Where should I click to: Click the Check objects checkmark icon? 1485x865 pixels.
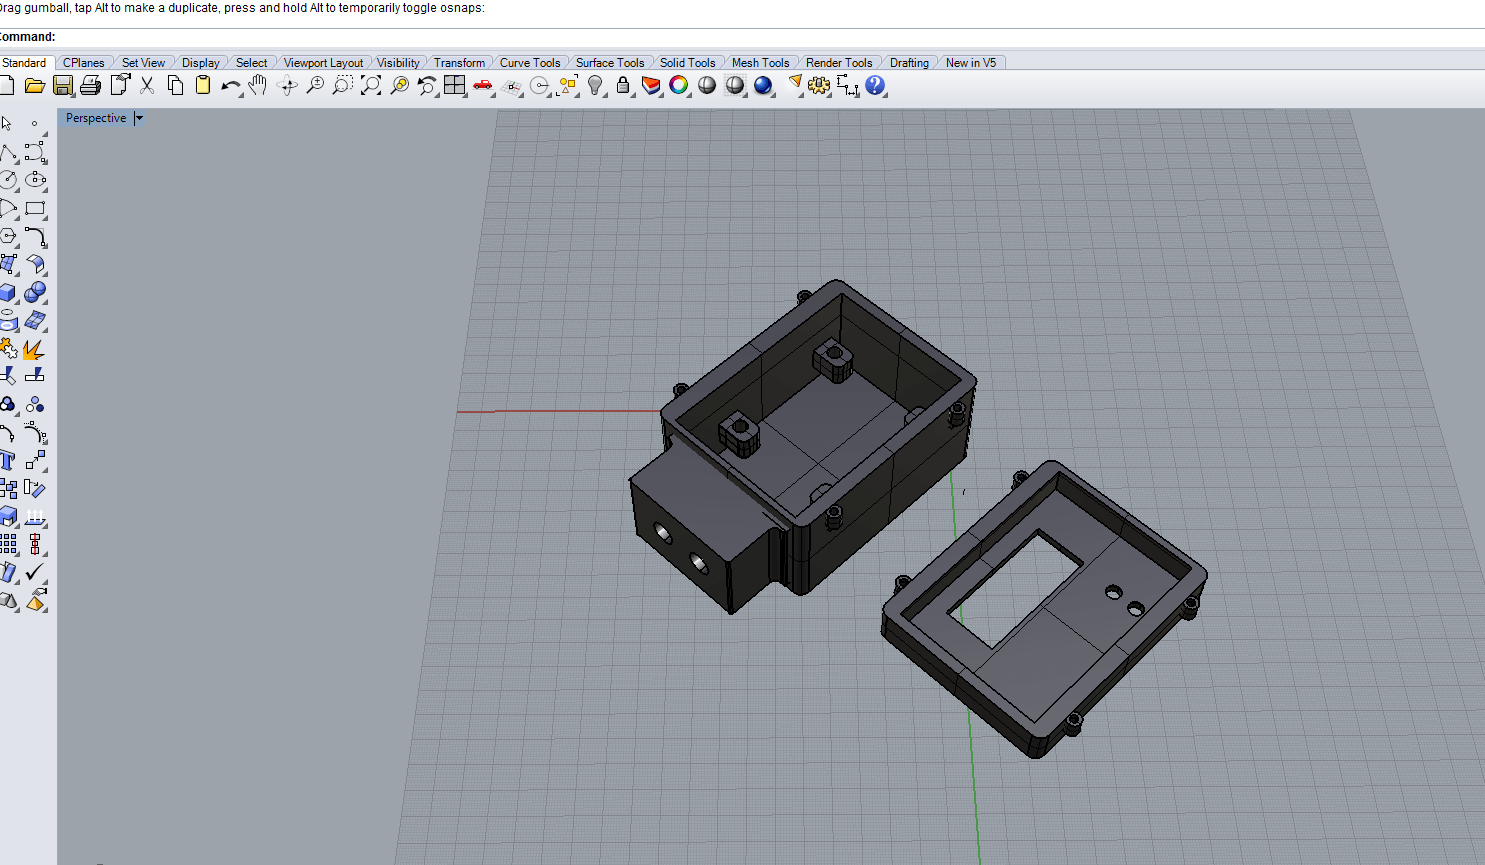(36, 572)
